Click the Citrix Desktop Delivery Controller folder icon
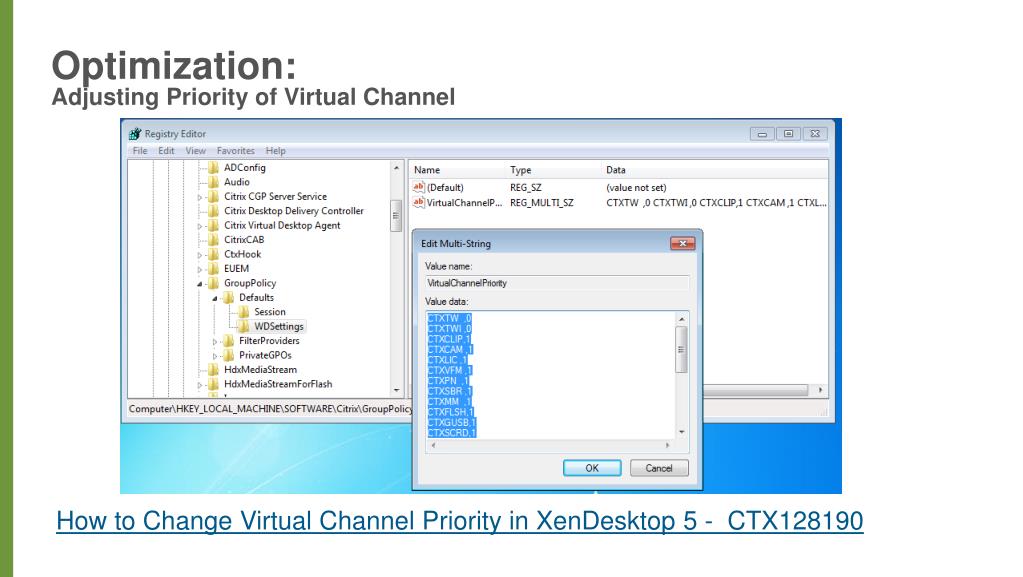This screenshot has width=1023, height=577. (x=213, y=211)
